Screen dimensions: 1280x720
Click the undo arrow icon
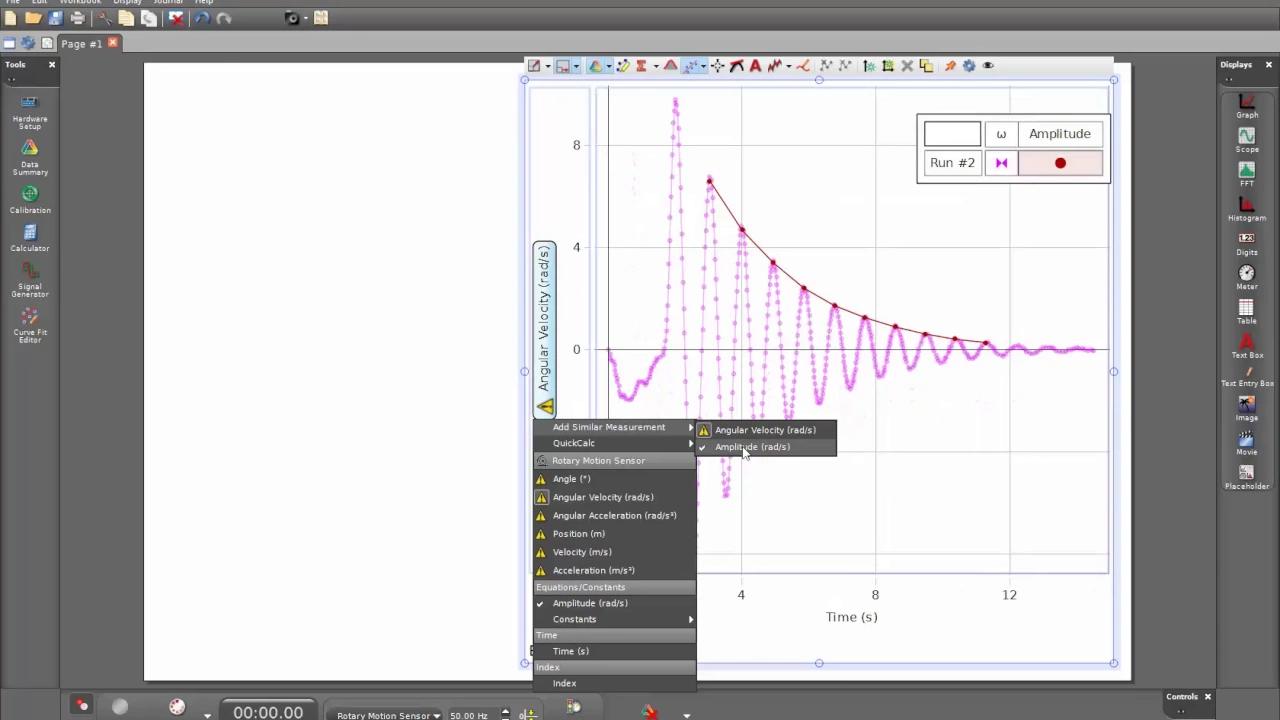pos(201,18)
